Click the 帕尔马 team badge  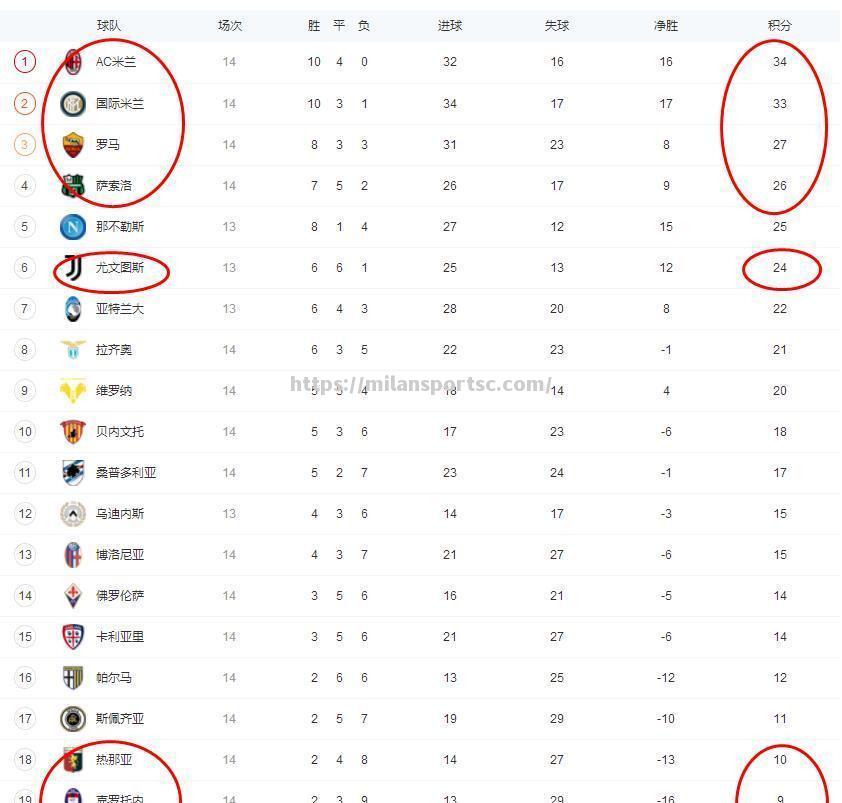pos(73,678)
